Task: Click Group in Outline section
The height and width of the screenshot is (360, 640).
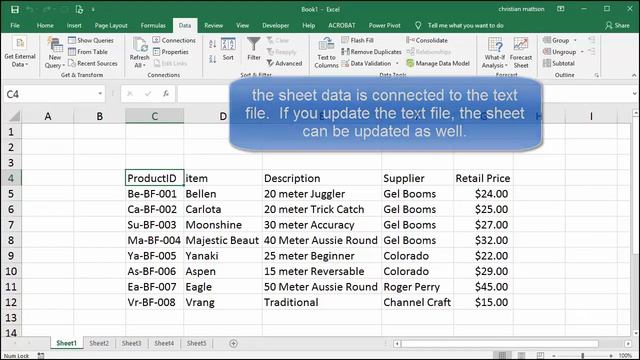Action: click(x=556, y=40)
